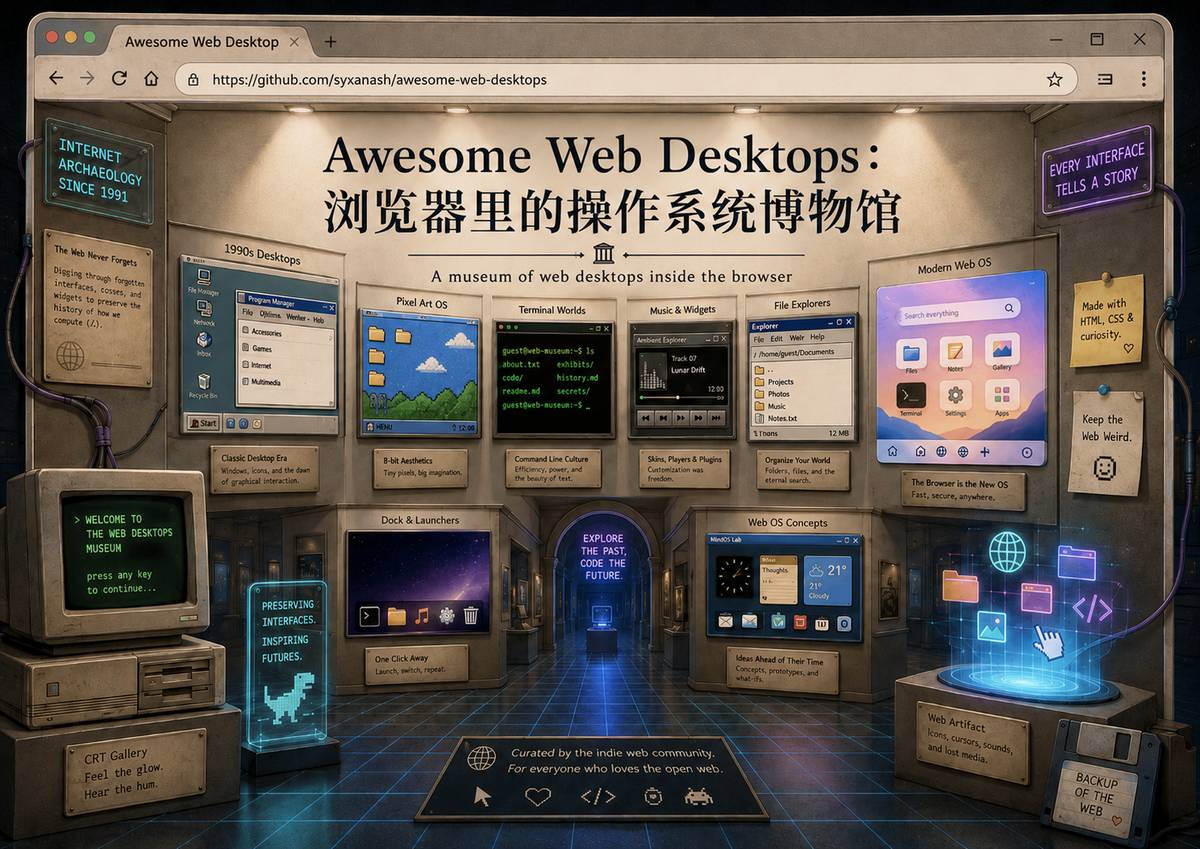The image size is (1200, 849).
Task: Click the plus icon in Modern Web OS dock
Action: pos(985,452)
